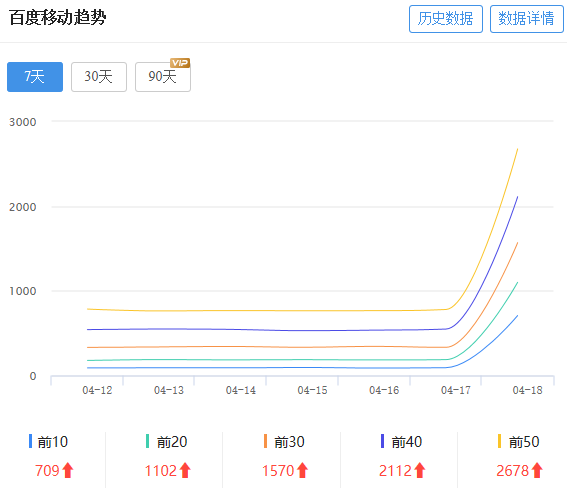
Task: Click the VIP badge on 90天
Action: coord(180,63)
